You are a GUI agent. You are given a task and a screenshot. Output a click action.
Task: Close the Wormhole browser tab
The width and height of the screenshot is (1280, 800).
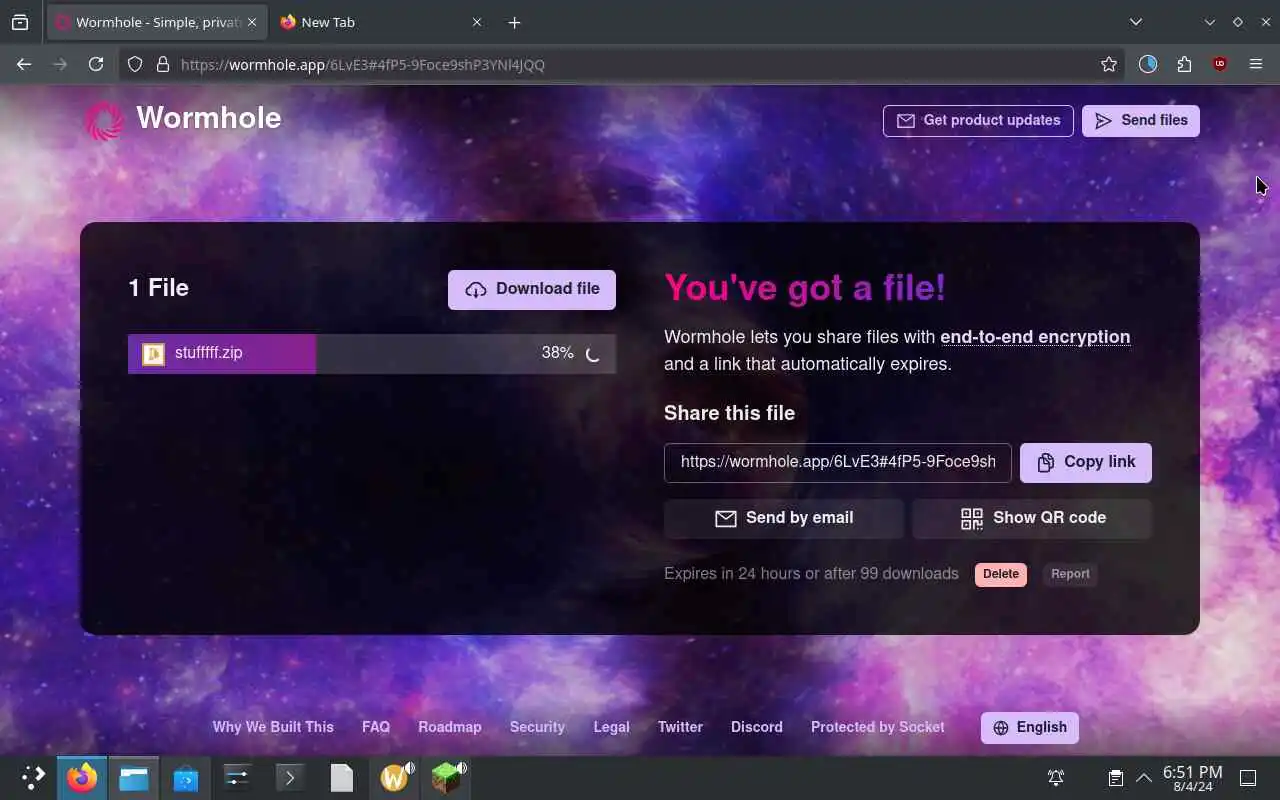(252, 22)
